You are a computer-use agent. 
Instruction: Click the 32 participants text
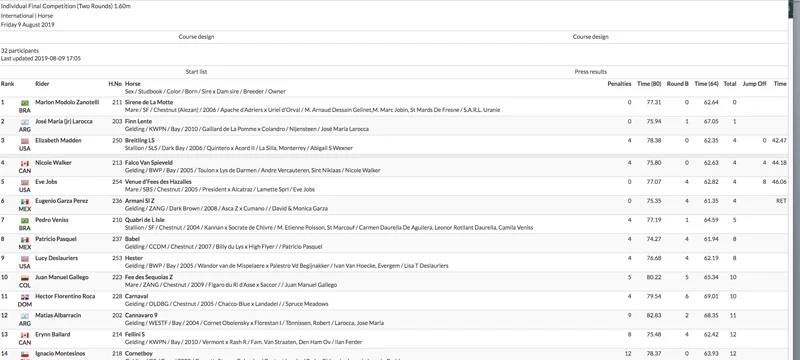pyautogui.click(x=20, y=51)
